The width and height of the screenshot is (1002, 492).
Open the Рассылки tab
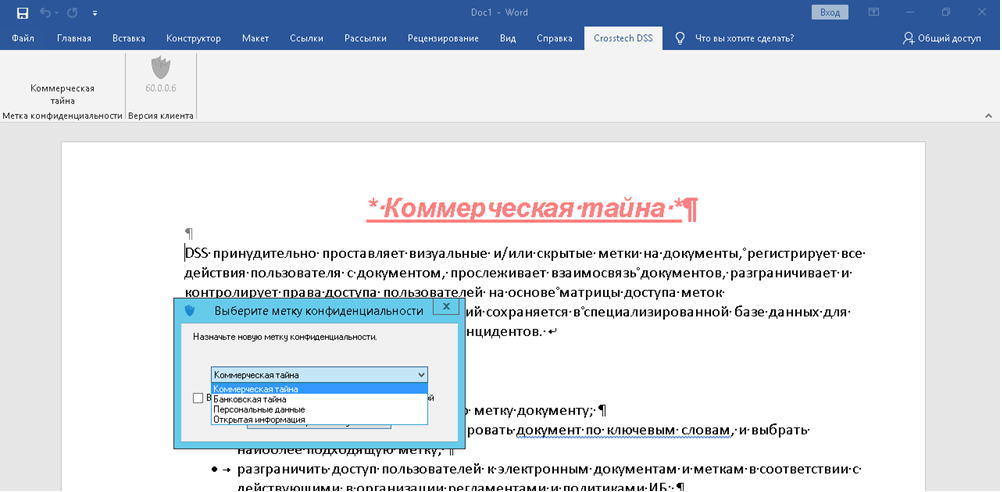(x=366, y=38)
